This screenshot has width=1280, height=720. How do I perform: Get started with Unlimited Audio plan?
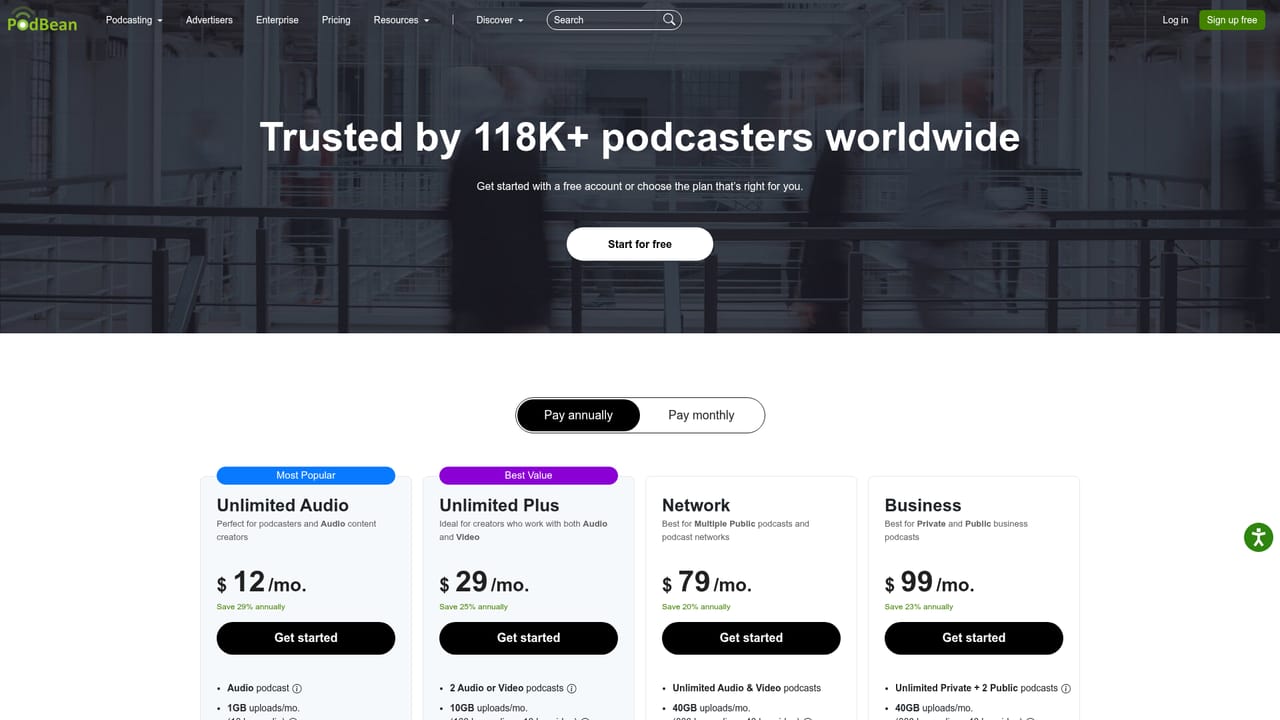[x=306, y=638]
